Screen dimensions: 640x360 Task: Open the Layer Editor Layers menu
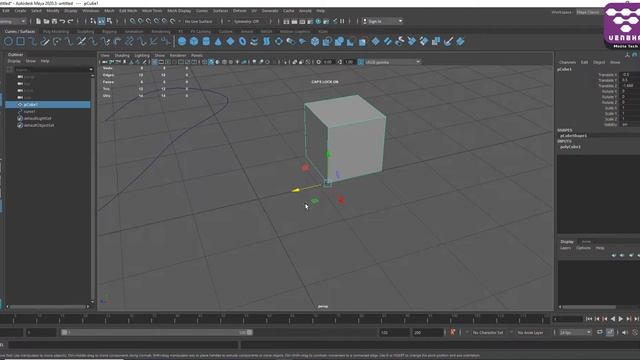click(x=565, y=248)
